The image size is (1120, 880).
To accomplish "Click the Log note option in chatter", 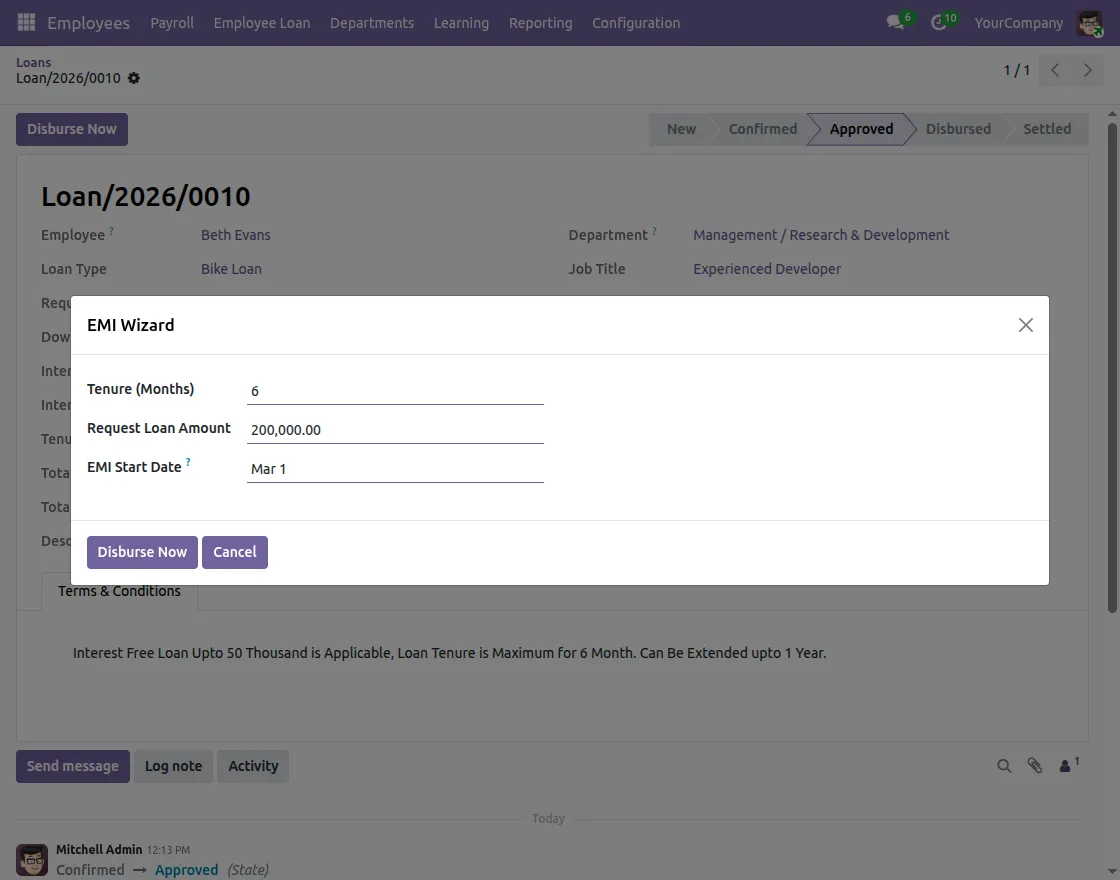I will tap(173, 765).
